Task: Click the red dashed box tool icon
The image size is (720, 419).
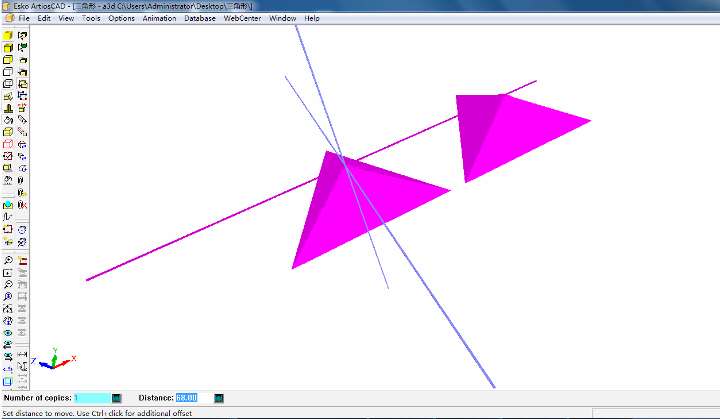Action: (8, 144)
